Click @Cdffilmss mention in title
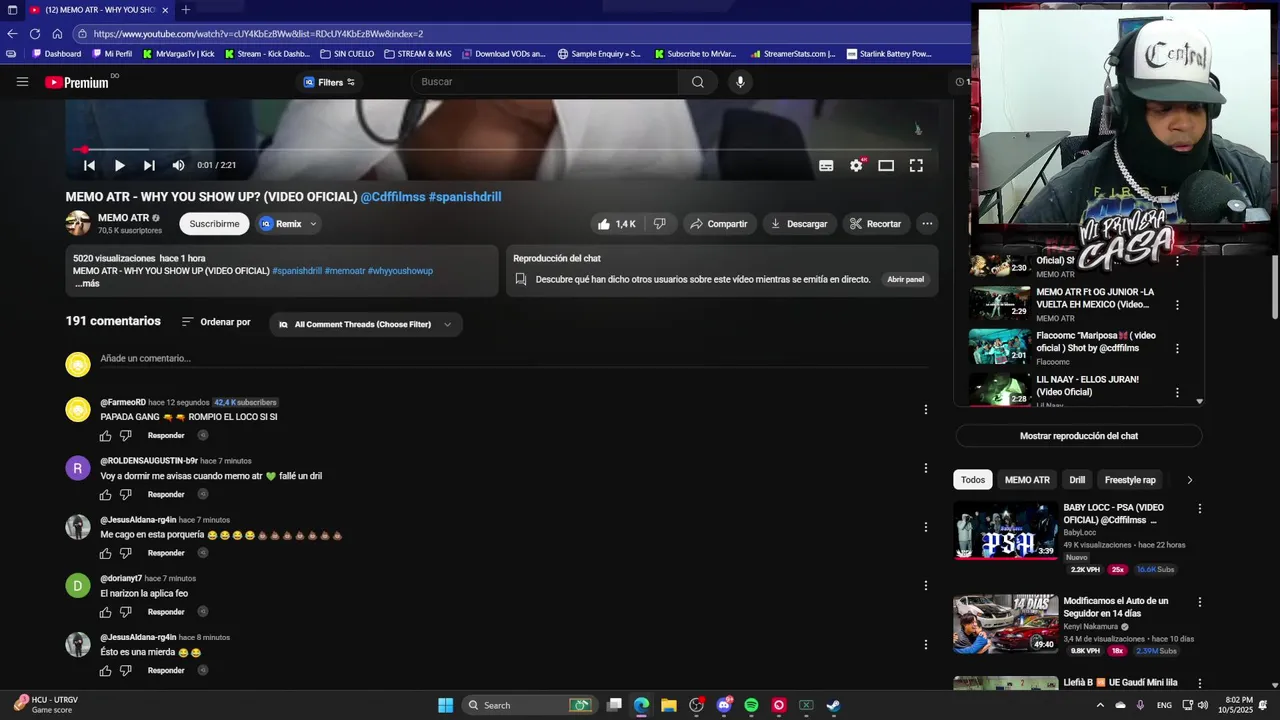 (393, 197)
